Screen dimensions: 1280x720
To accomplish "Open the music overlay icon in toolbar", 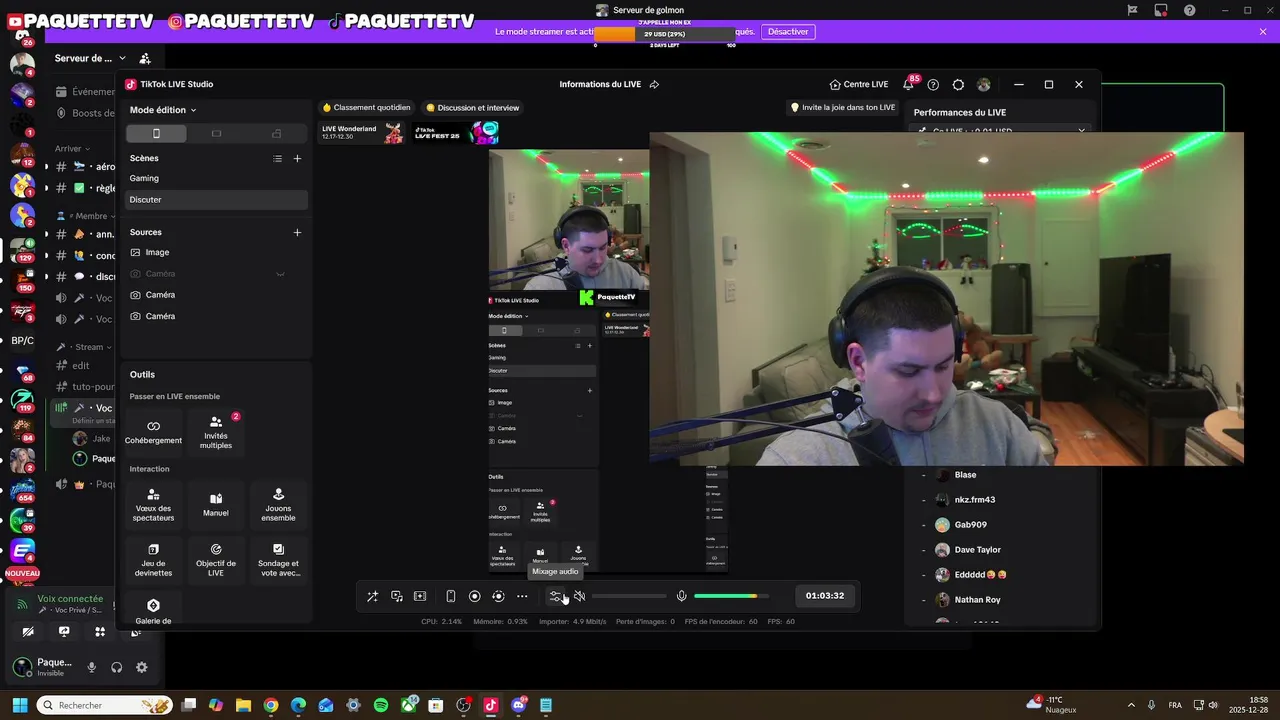I will tap(397, 596).
